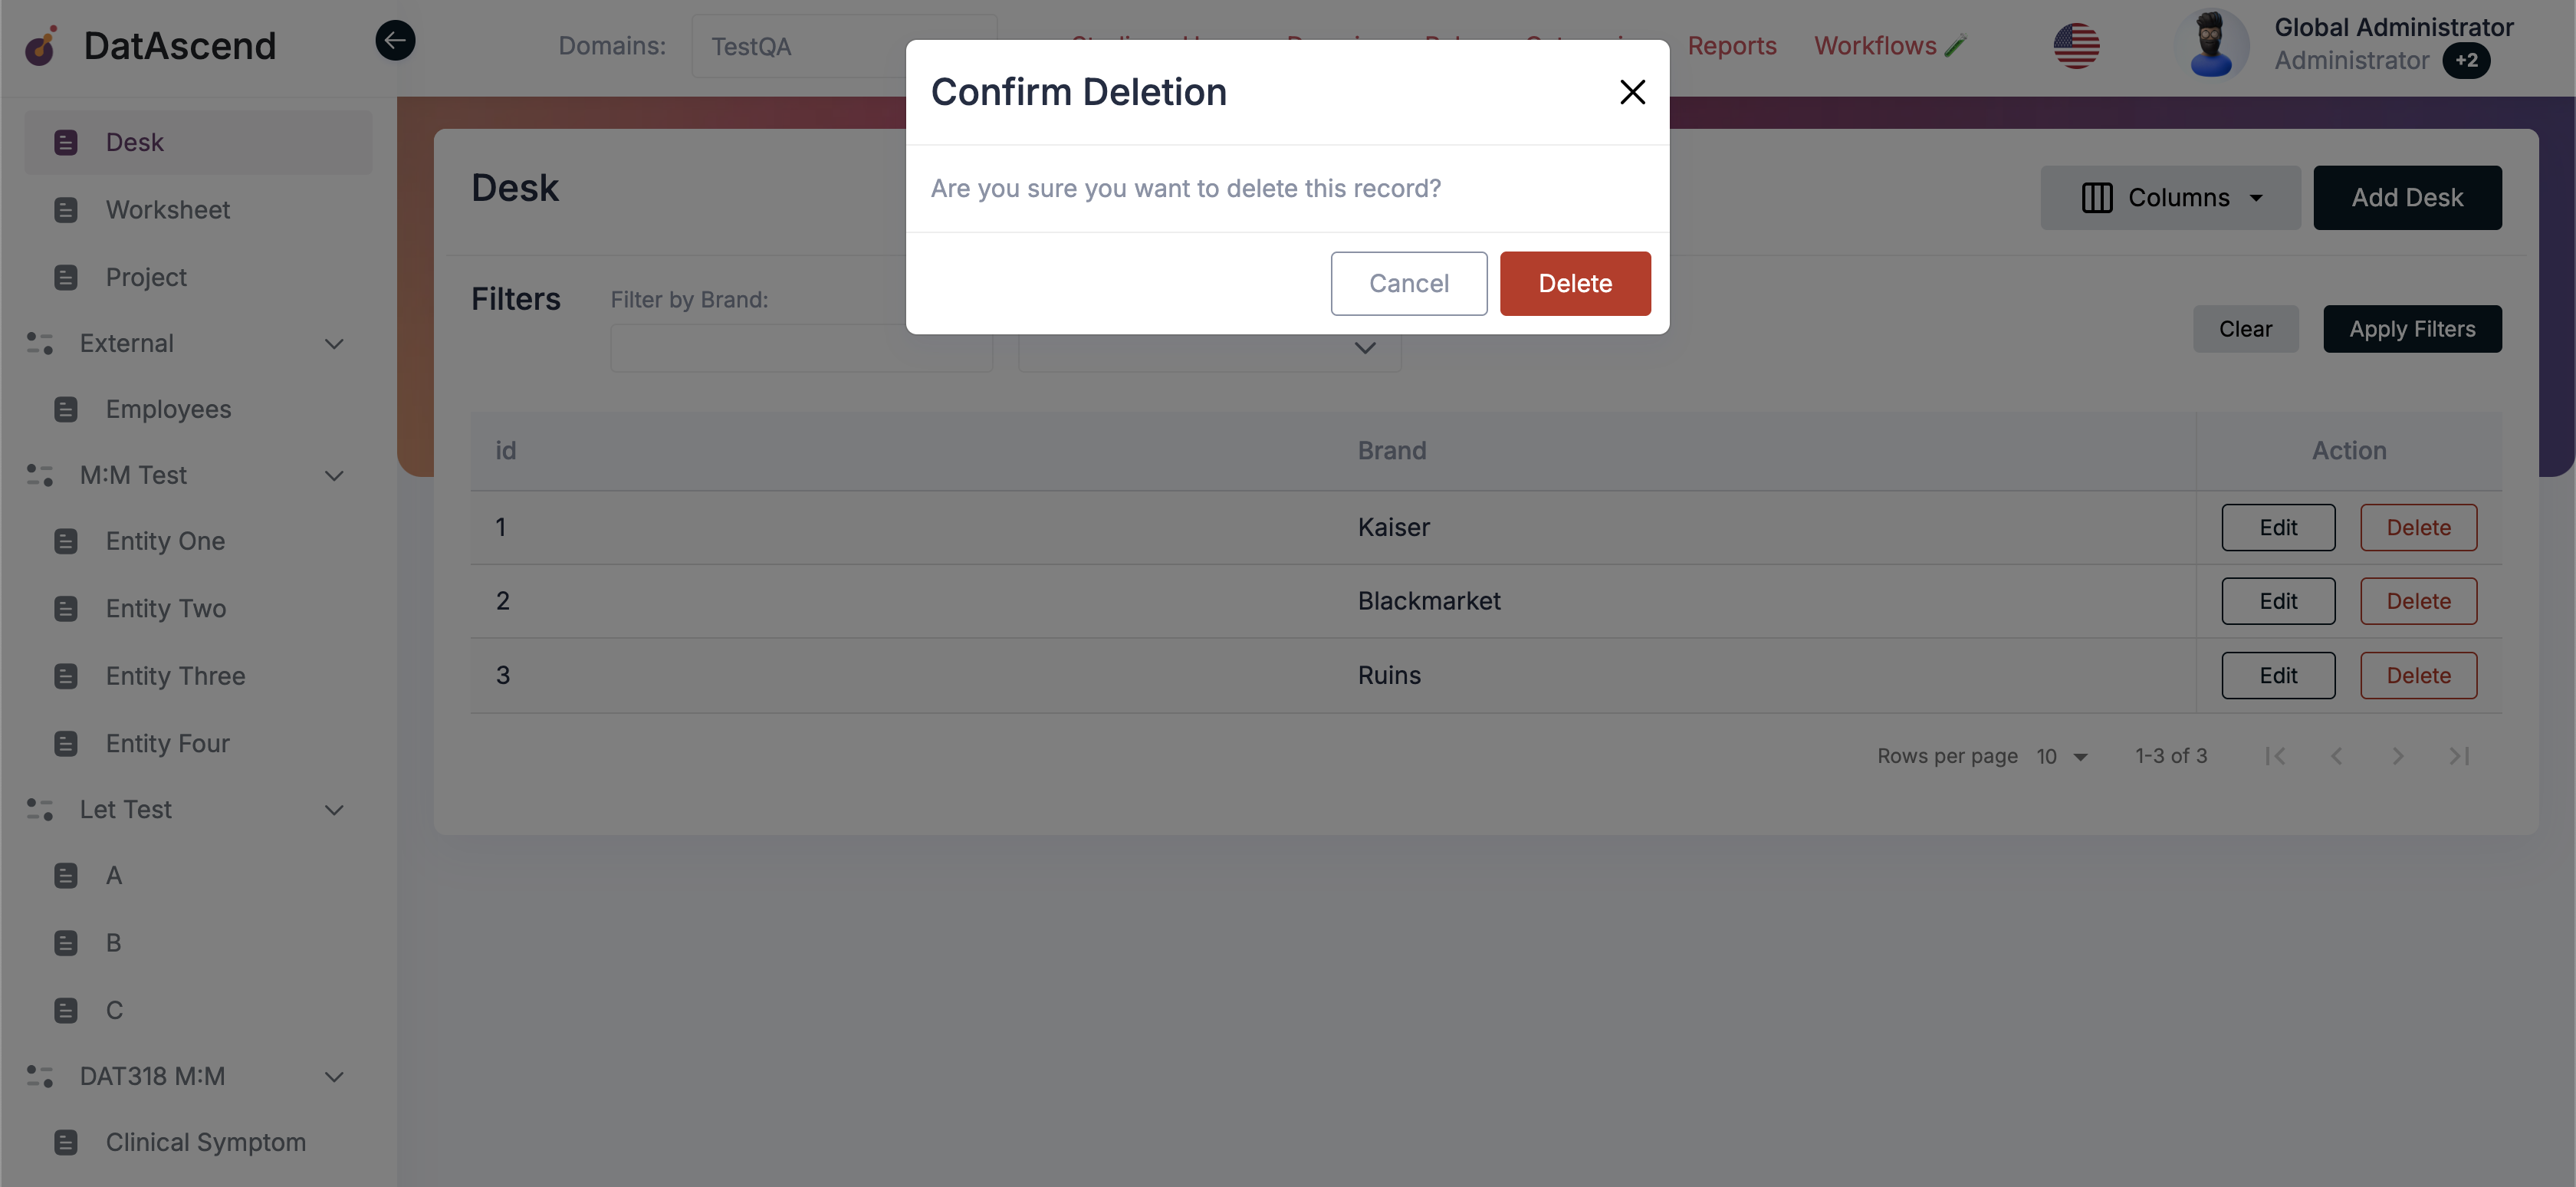Viewport: 2576px width, 1187px height.
Task: Close the Confirm Deletion dialog with X
Action: point(1632,91)
